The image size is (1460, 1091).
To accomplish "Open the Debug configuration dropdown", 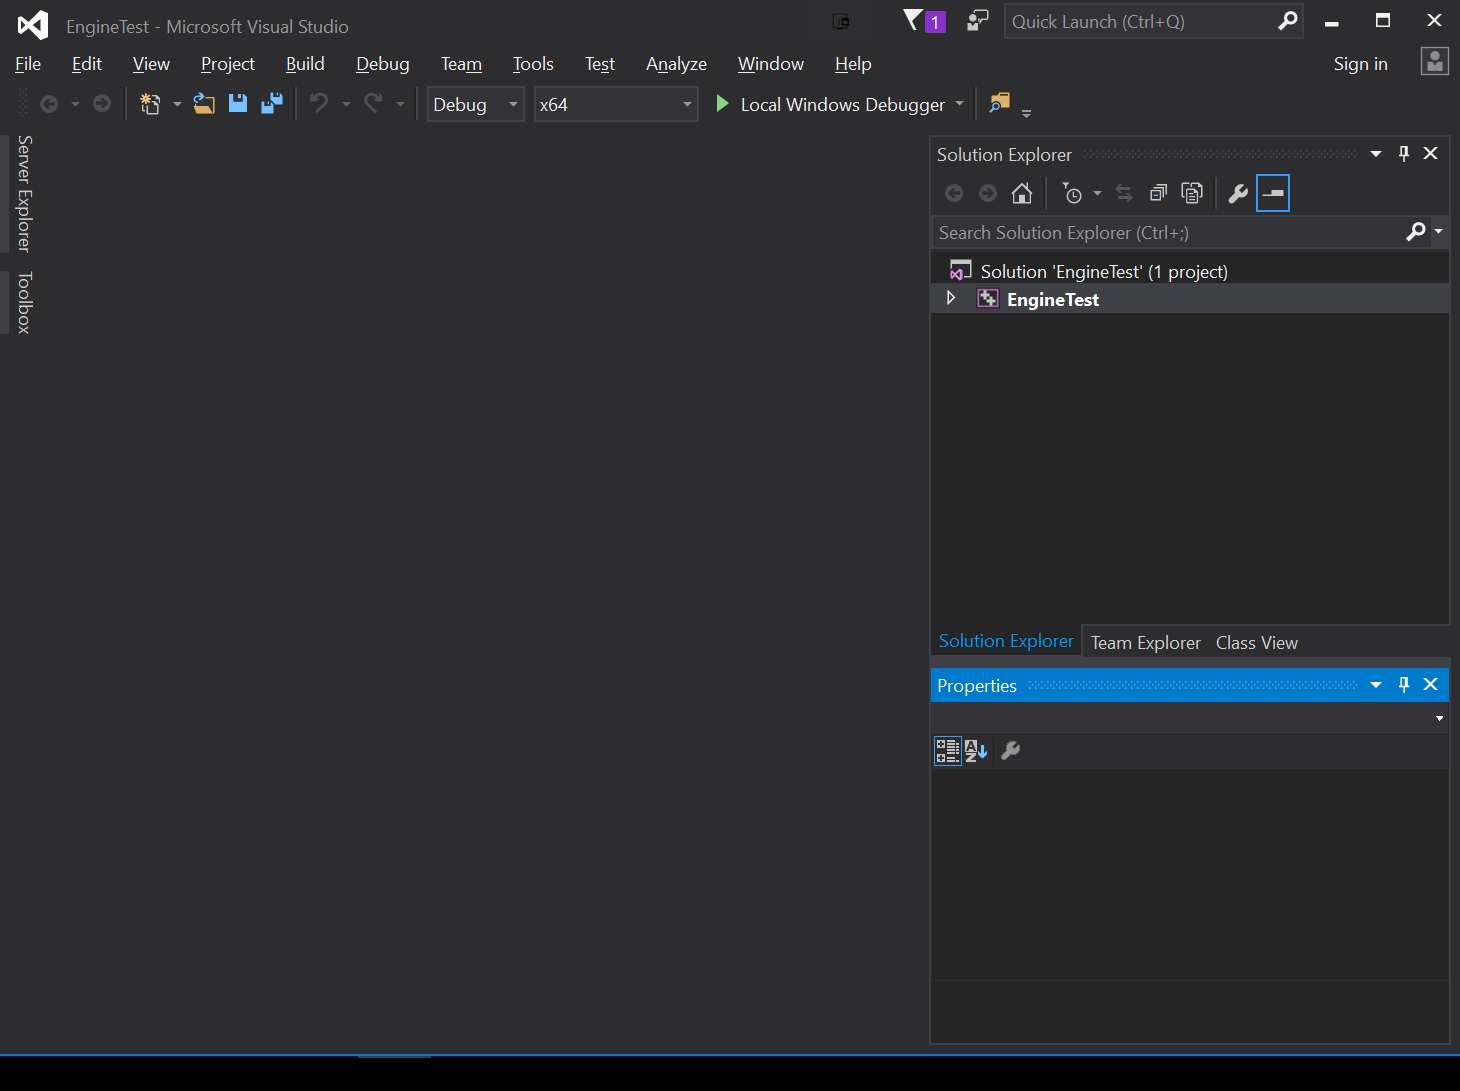I will pos(476,104).
